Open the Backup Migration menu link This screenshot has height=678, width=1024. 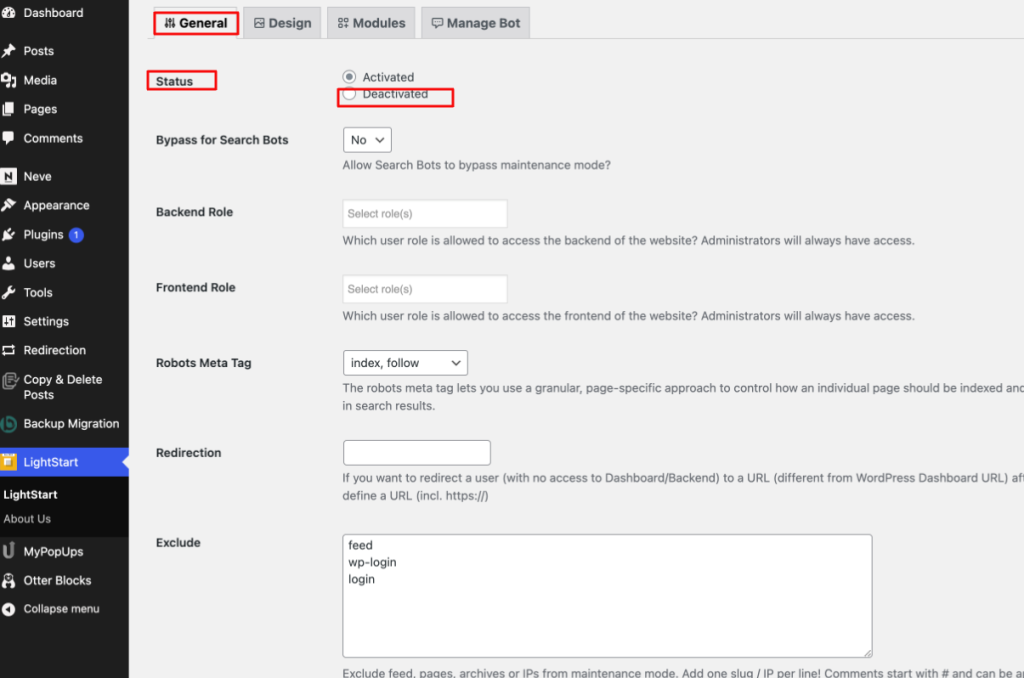pyautogui.click(x=71, y=423)
